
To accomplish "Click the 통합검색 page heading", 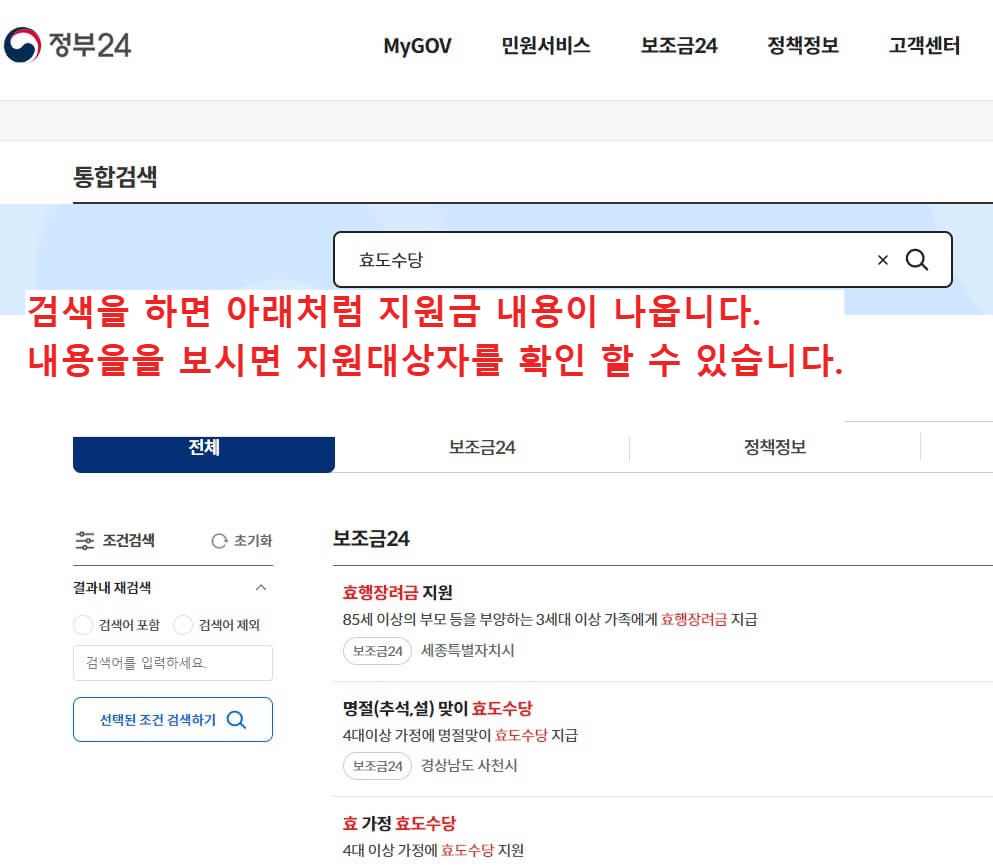I will click(x=115, y=177).
